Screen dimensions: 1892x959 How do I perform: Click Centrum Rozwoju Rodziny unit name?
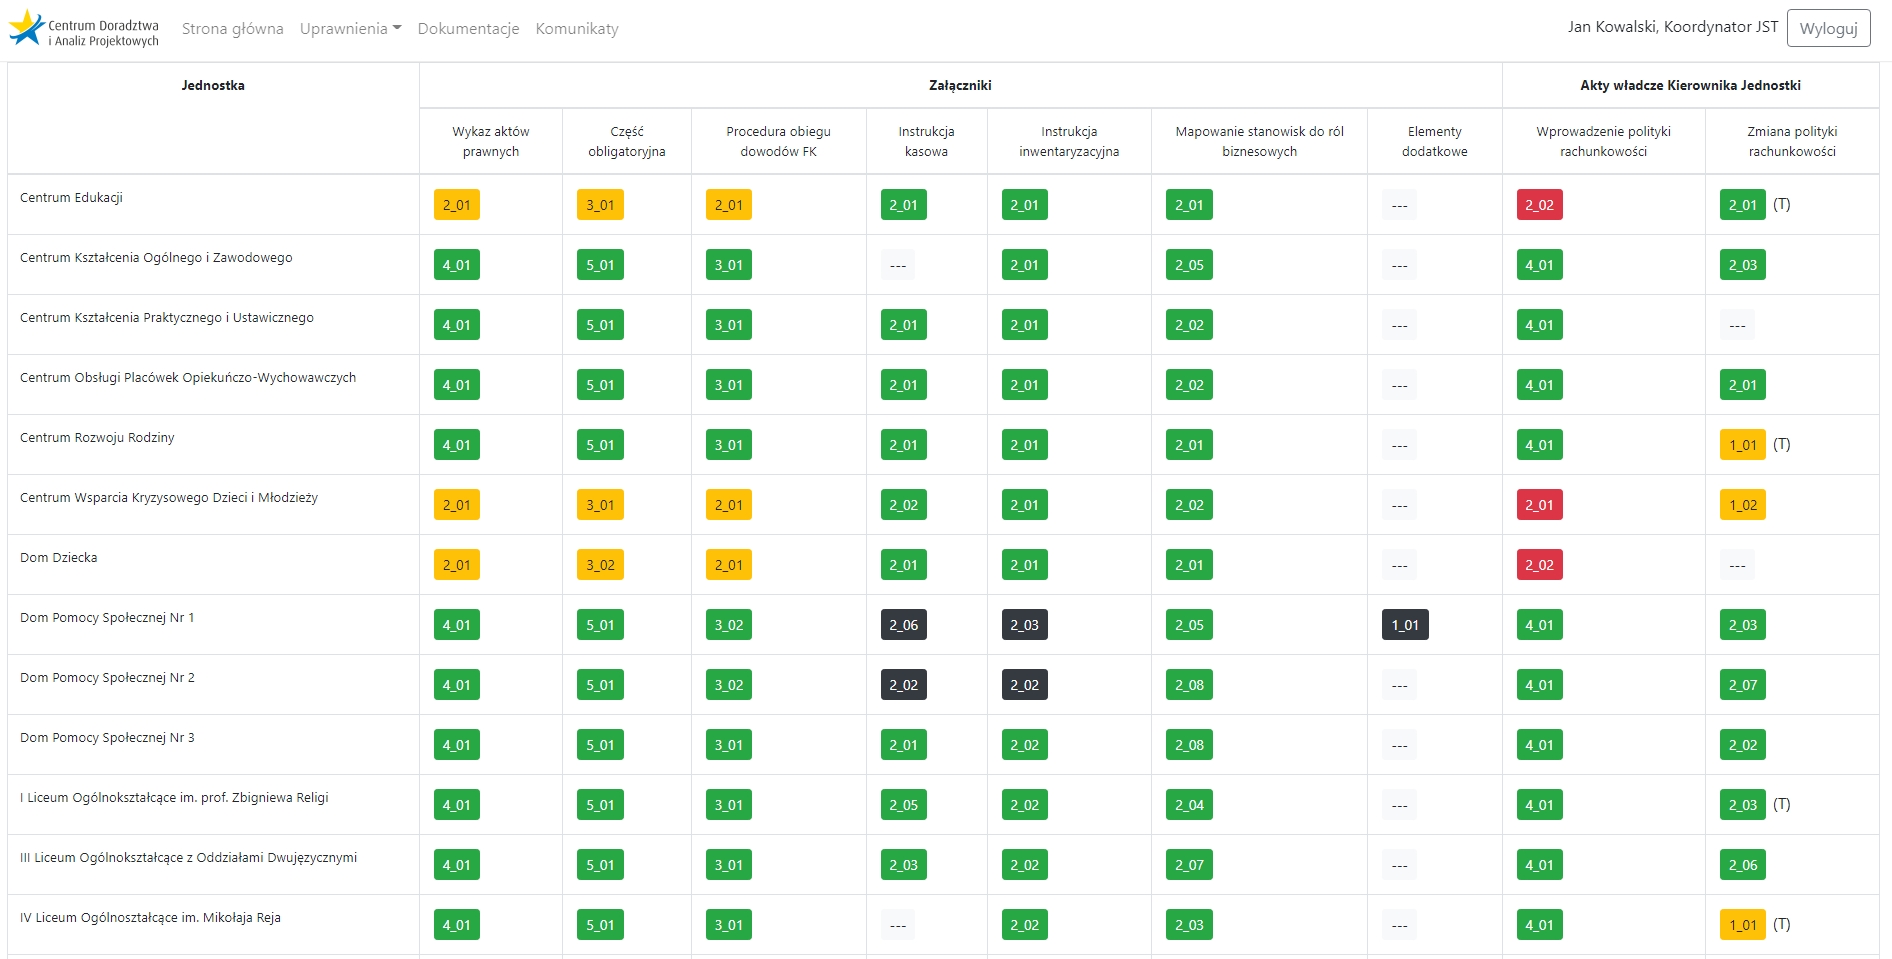pyautogui.click(x=97, y=438)
